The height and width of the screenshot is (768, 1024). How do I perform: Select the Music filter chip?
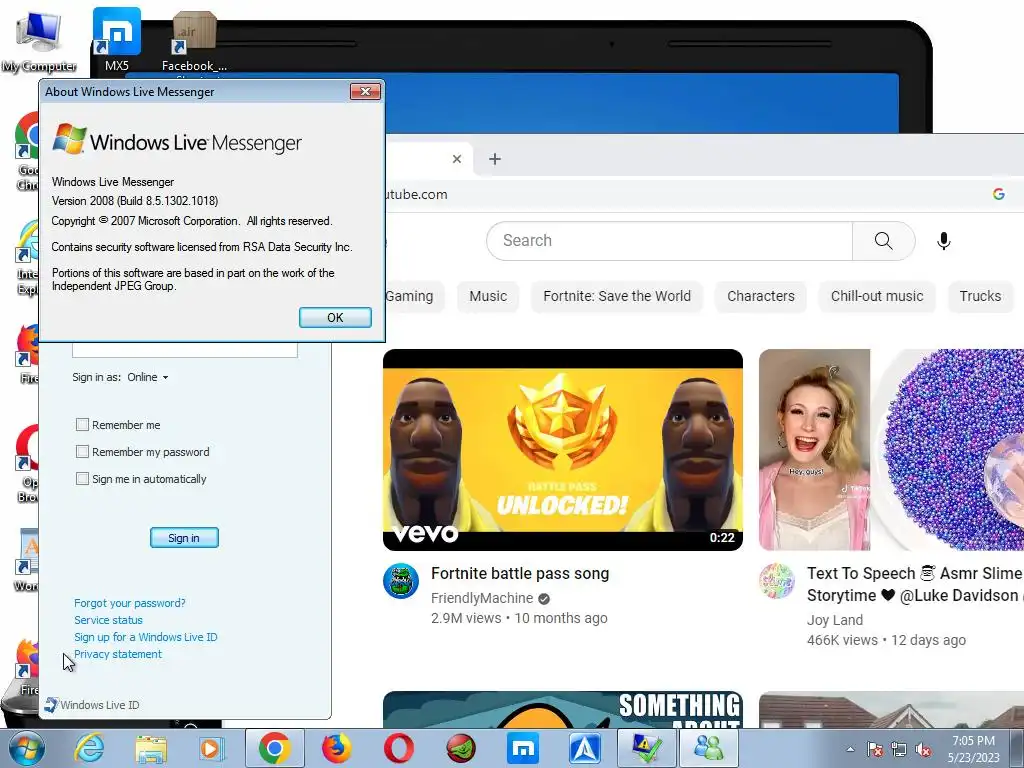[488, 296]
